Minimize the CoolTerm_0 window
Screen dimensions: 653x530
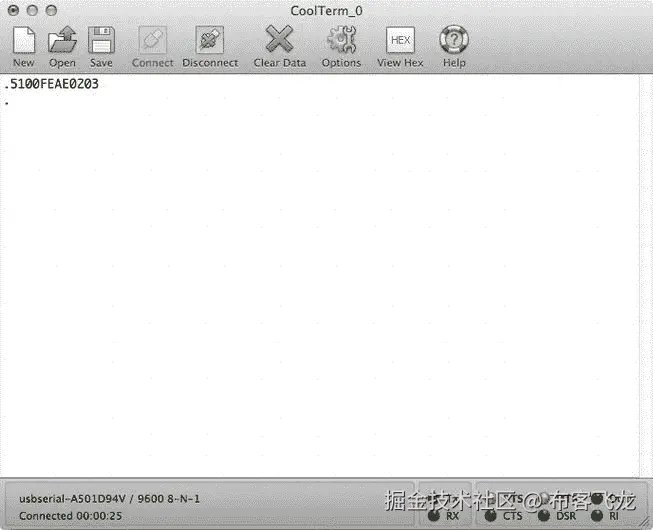pyautogui.click(x=32, y=10)
